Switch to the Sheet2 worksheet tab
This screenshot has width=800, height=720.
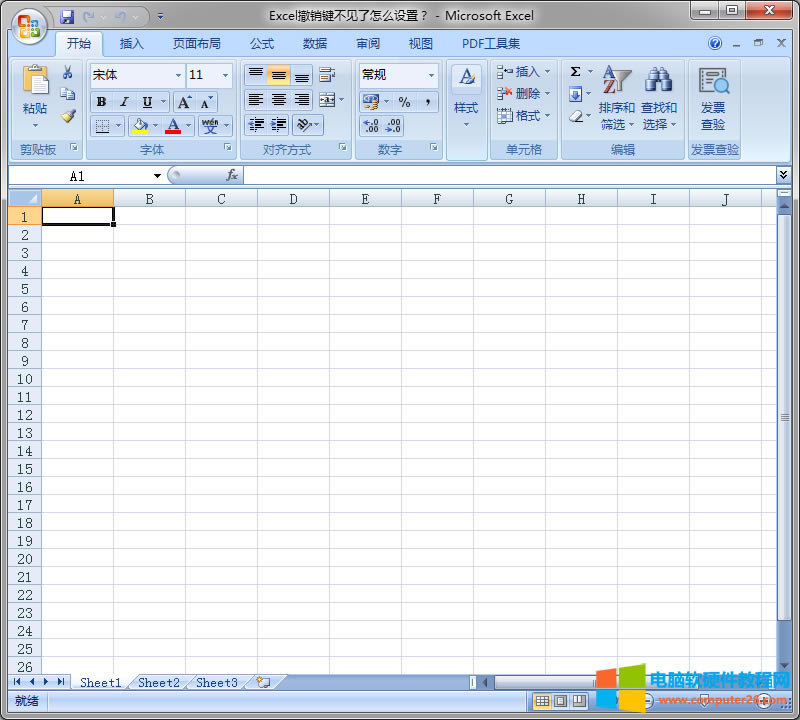(x=157, y=682)
